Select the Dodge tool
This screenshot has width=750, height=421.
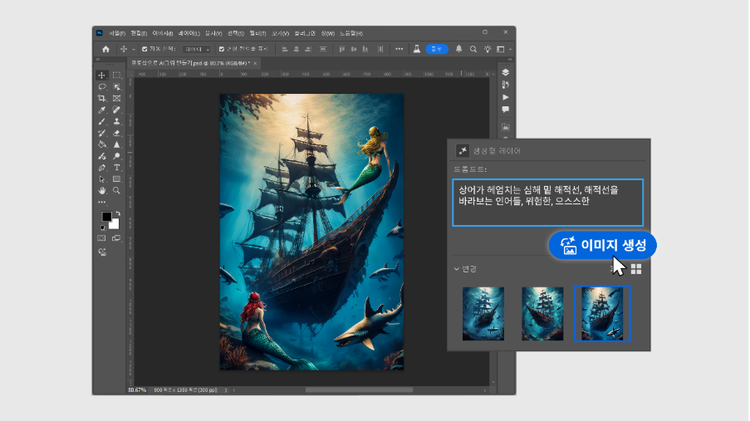coord(116,156)
